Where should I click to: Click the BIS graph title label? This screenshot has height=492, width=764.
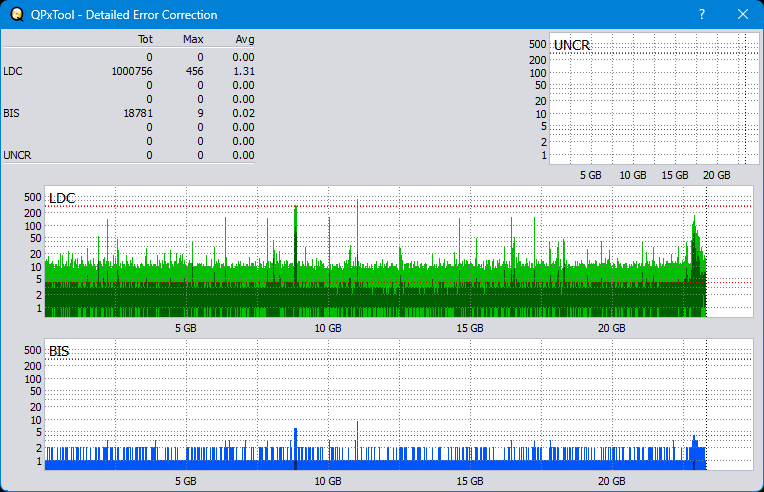click(x=59, y=352)
